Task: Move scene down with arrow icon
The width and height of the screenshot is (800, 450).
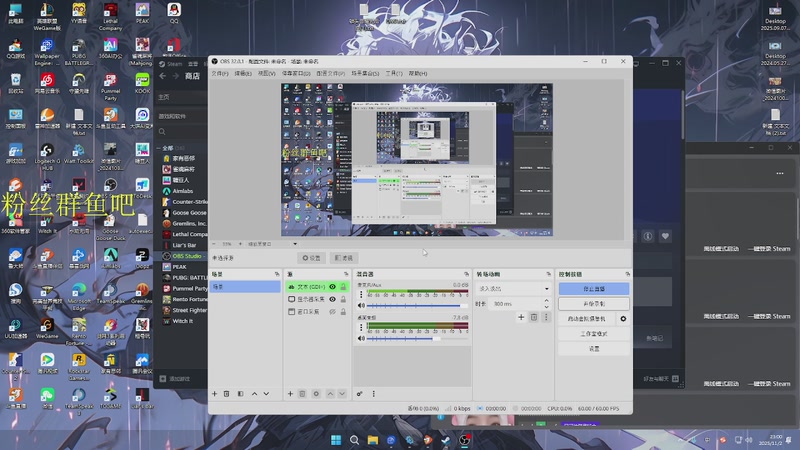Action: pos(266,394)
